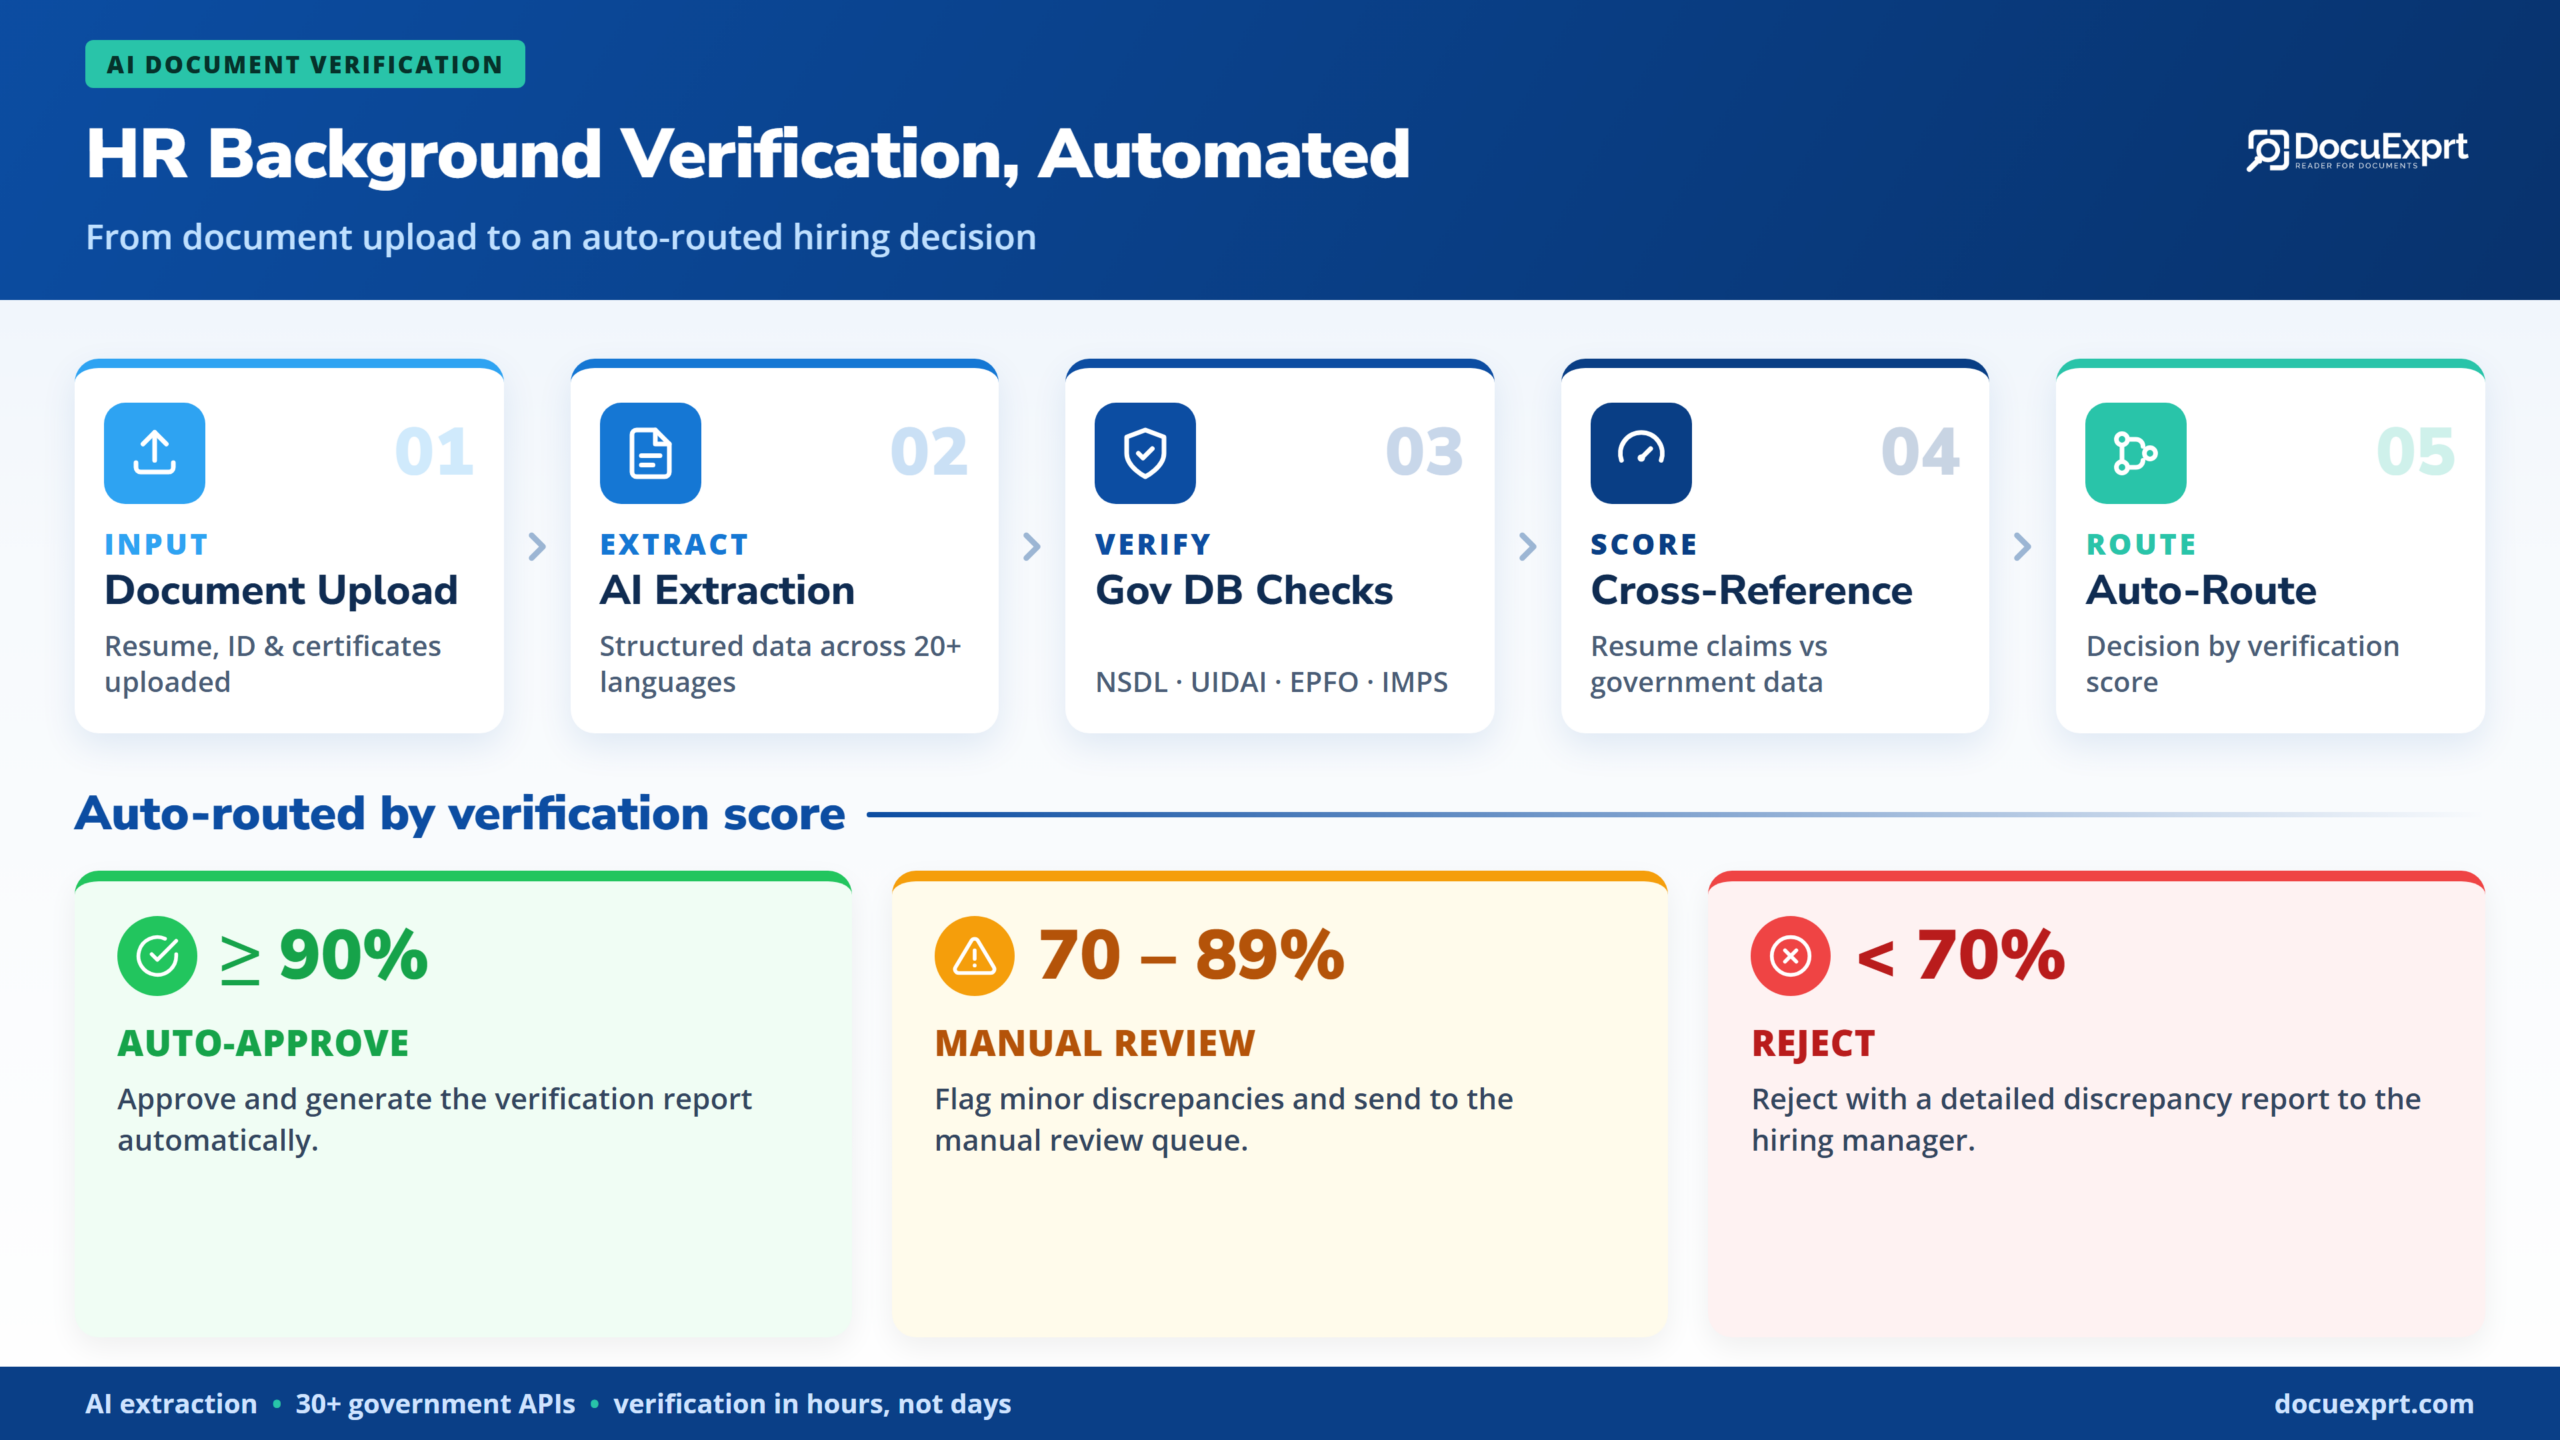Click footer text 30+ government APIs

tap(435, 1405)
